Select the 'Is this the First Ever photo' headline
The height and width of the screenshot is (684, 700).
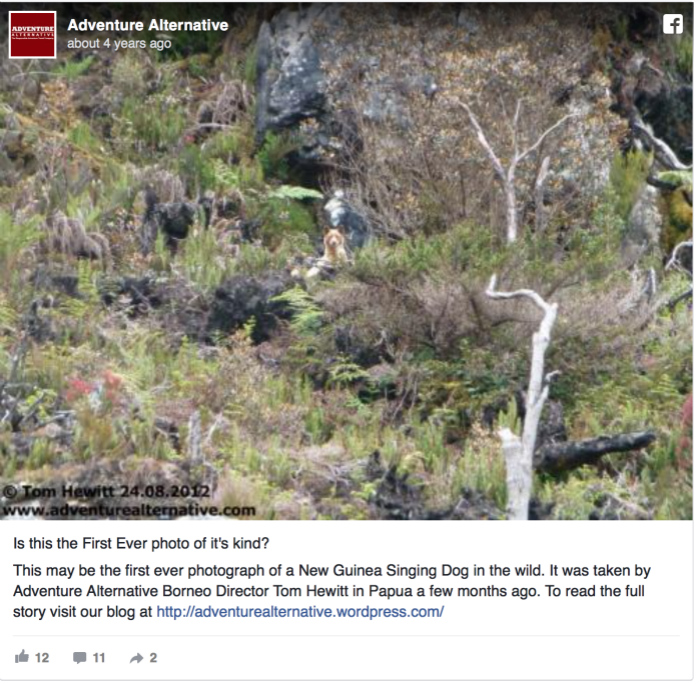point(141,543)
